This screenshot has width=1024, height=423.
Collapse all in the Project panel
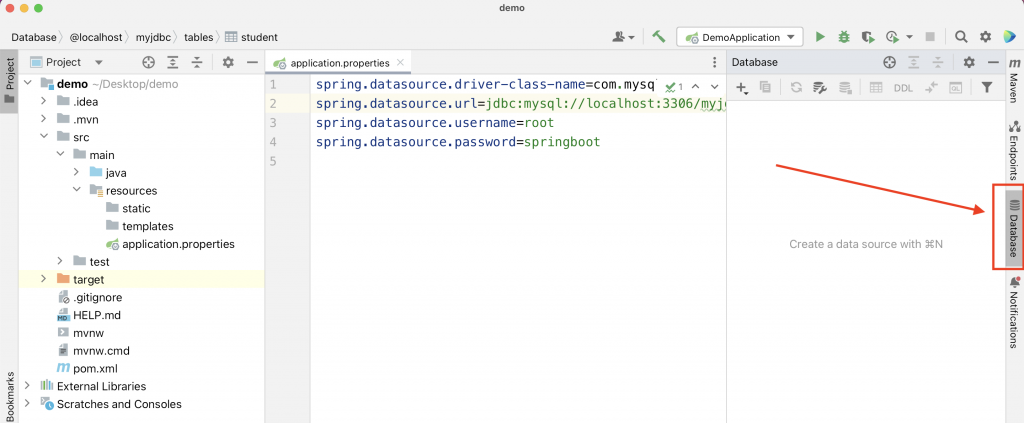(x=197, y=62)
